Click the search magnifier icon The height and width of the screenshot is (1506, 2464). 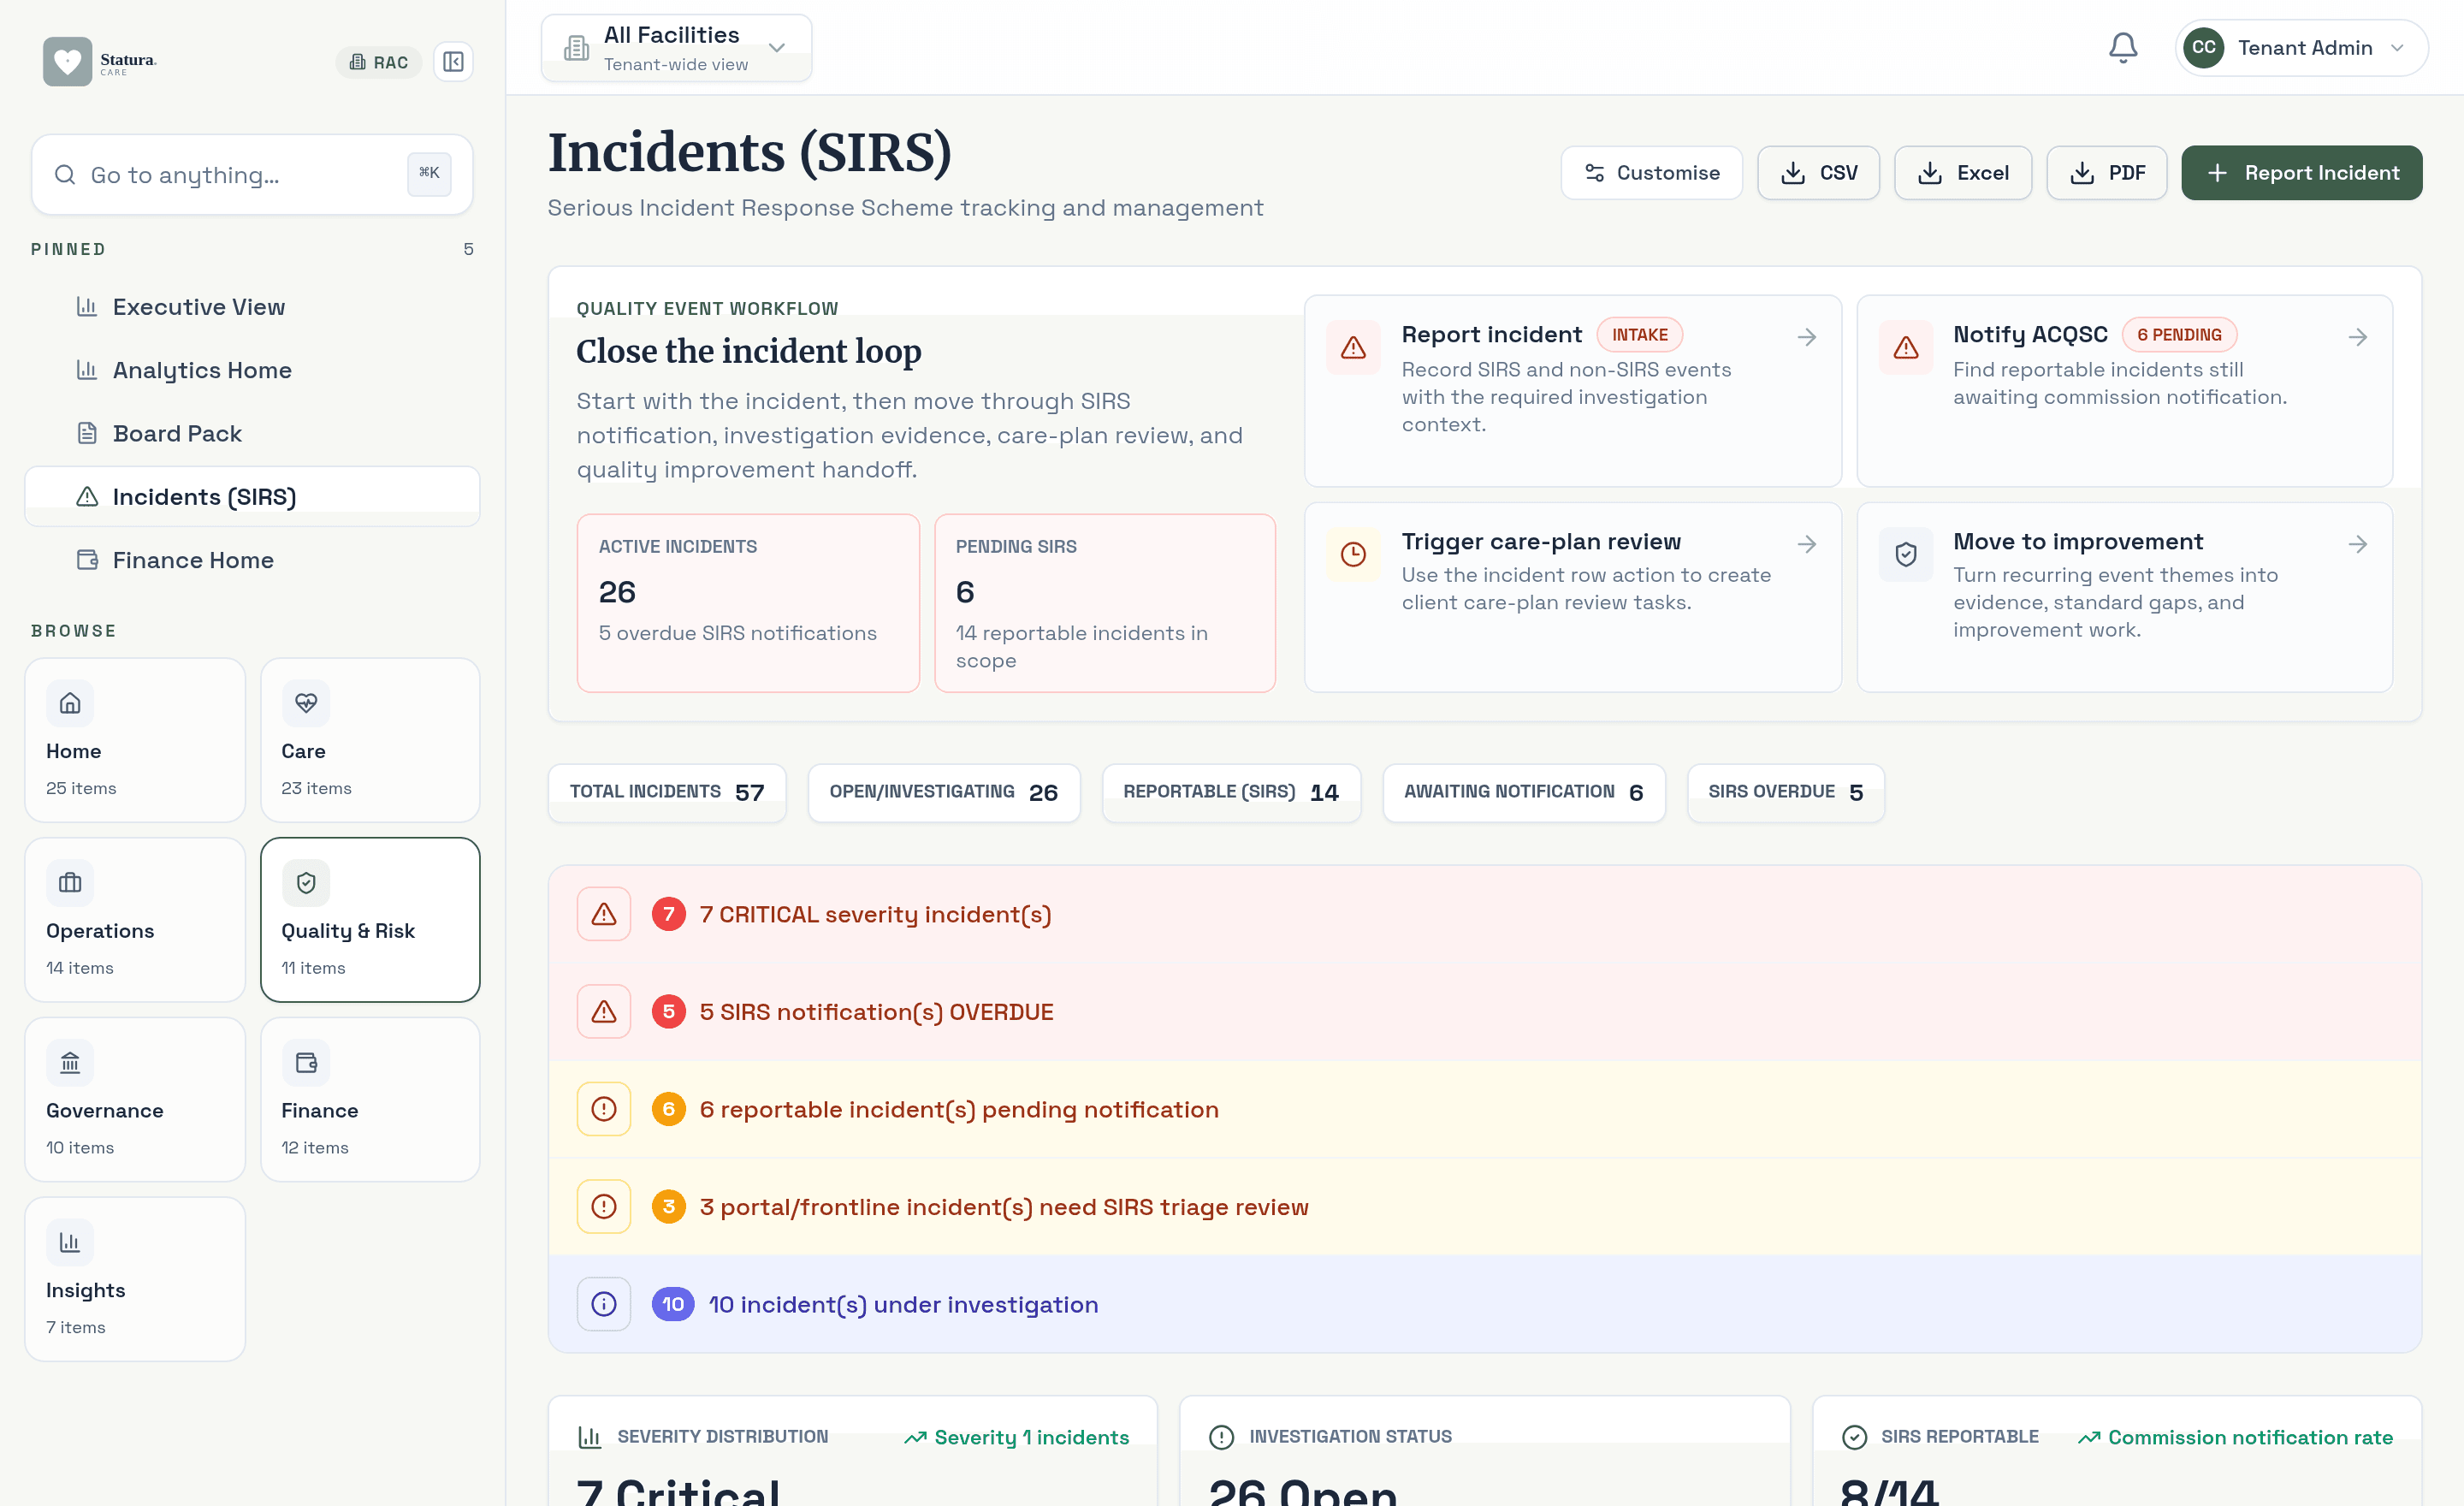click(x=65, y=175)
